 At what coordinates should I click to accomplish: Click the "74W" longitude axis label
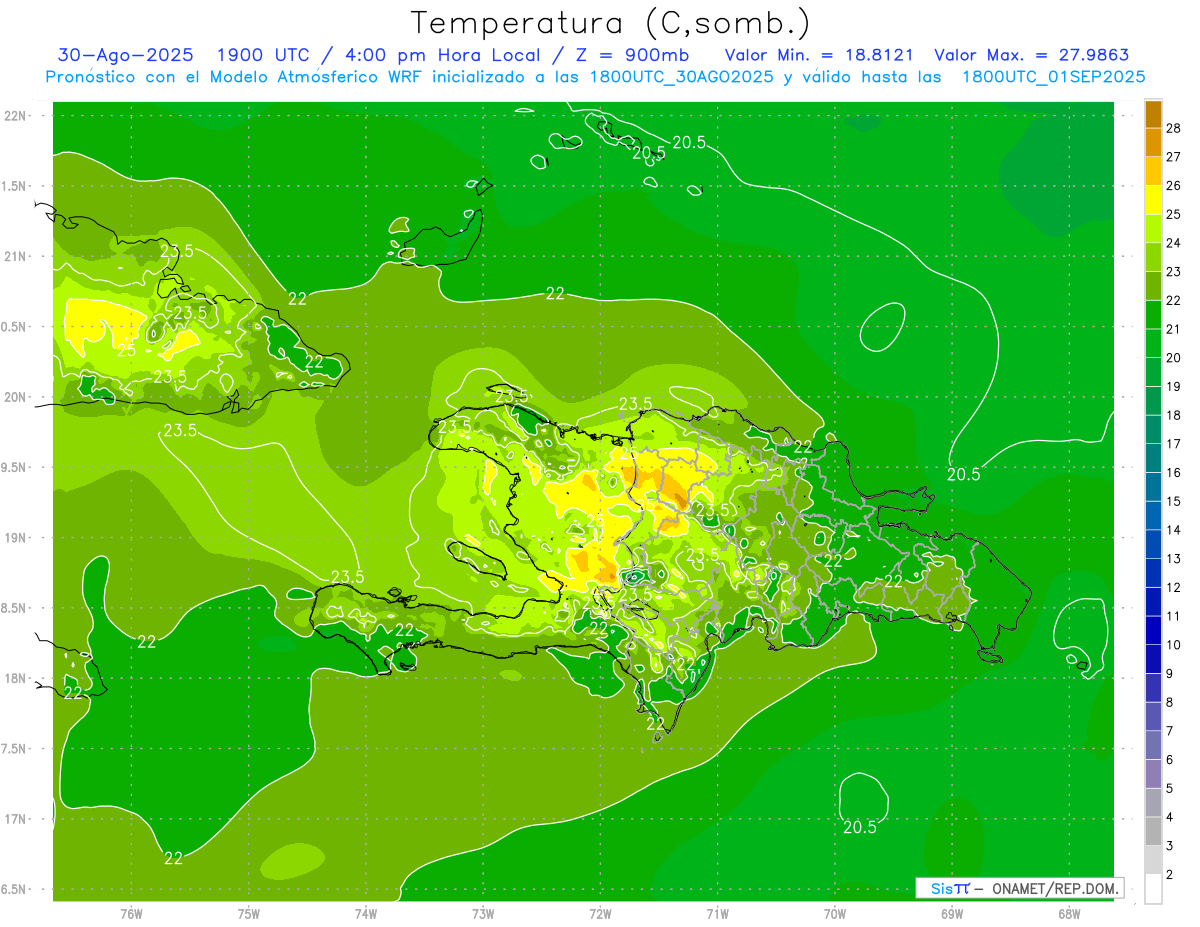(366, 914)
